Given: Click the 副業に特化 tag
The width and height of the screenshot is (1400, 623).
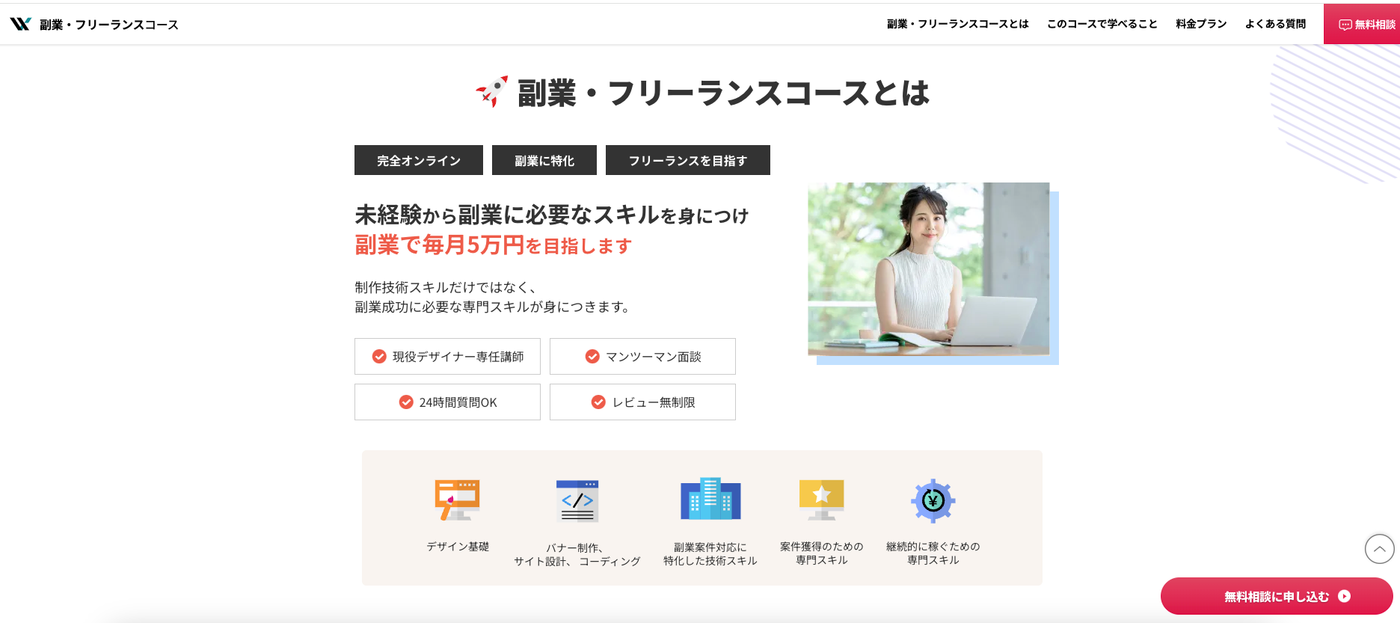Looking at the screenshot, I should coord(544,160).
